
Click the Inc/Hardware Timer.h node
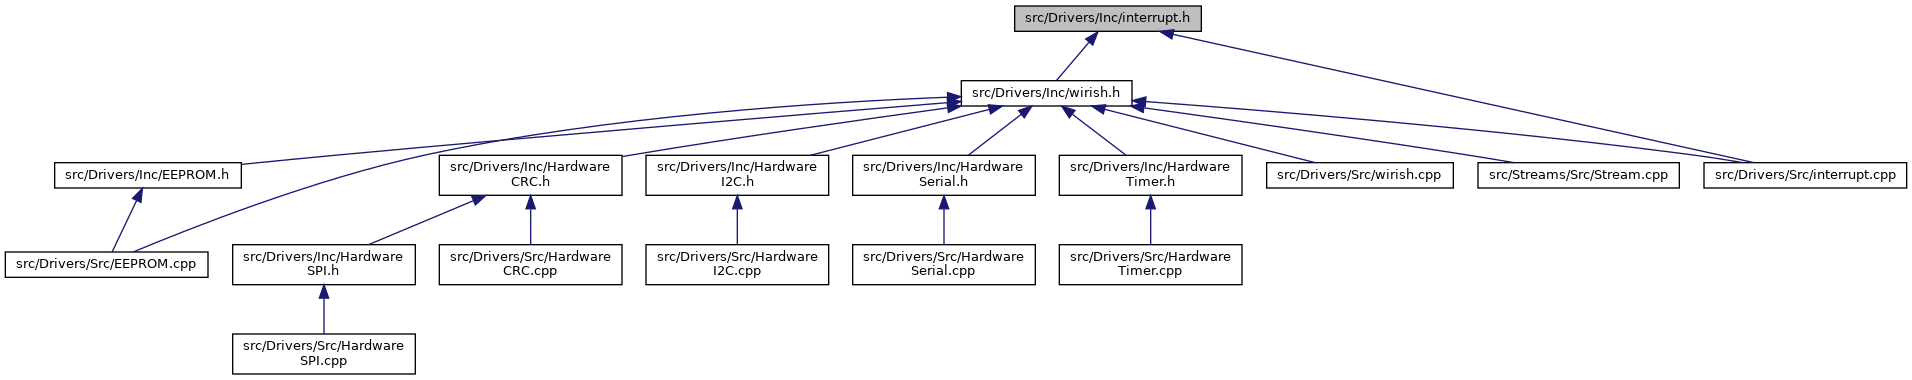click(x=1151, y=175)
